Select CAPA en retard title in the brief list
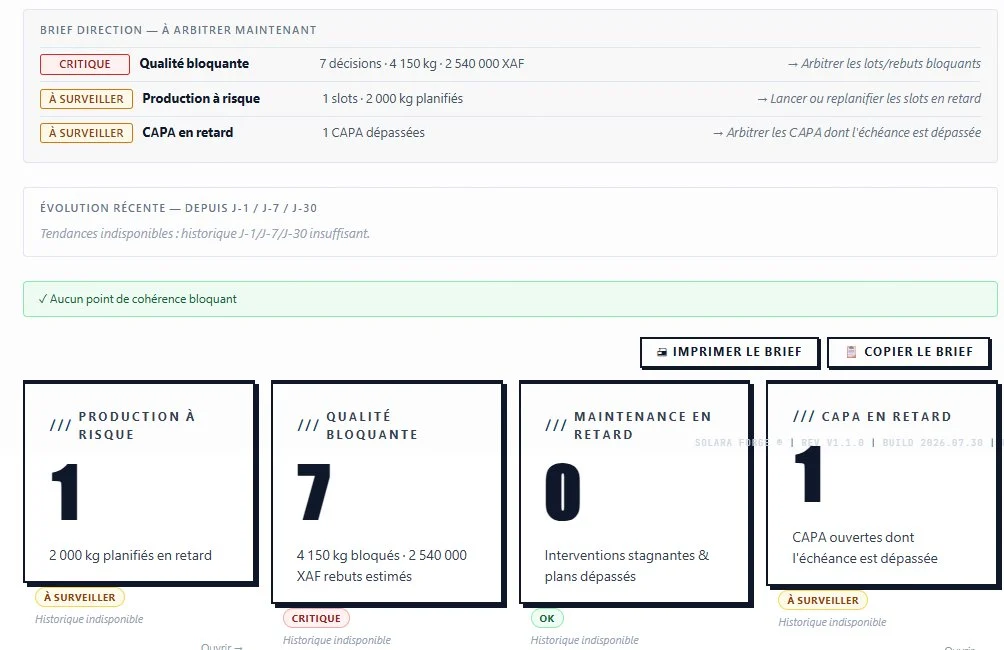This screenshot has height=650, width=1004. click(x=188, y=133)
